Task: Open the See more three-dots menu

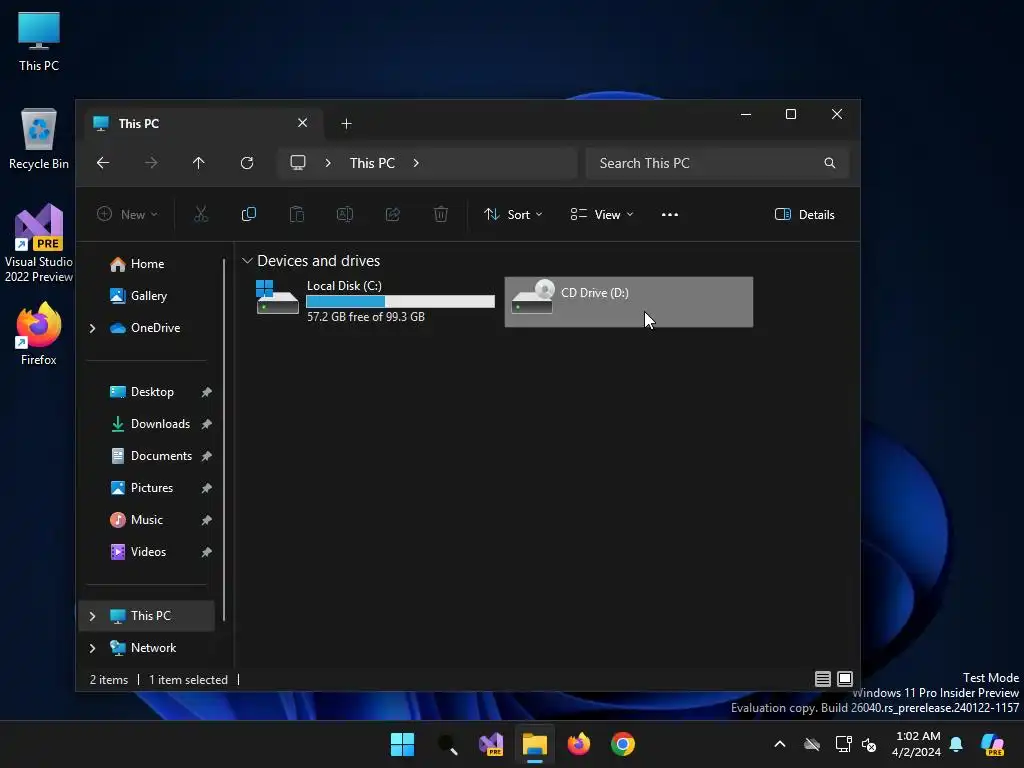Action: [669, 214]
